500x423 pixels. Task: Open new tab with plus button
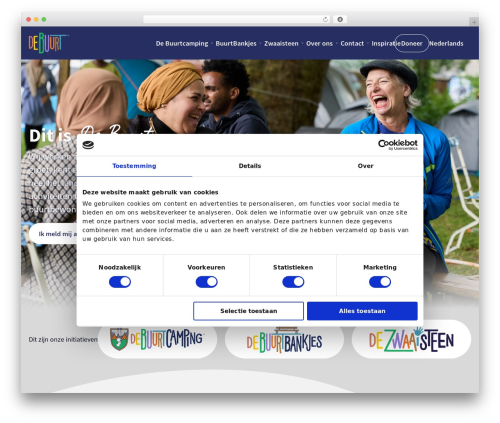(474, 22)
